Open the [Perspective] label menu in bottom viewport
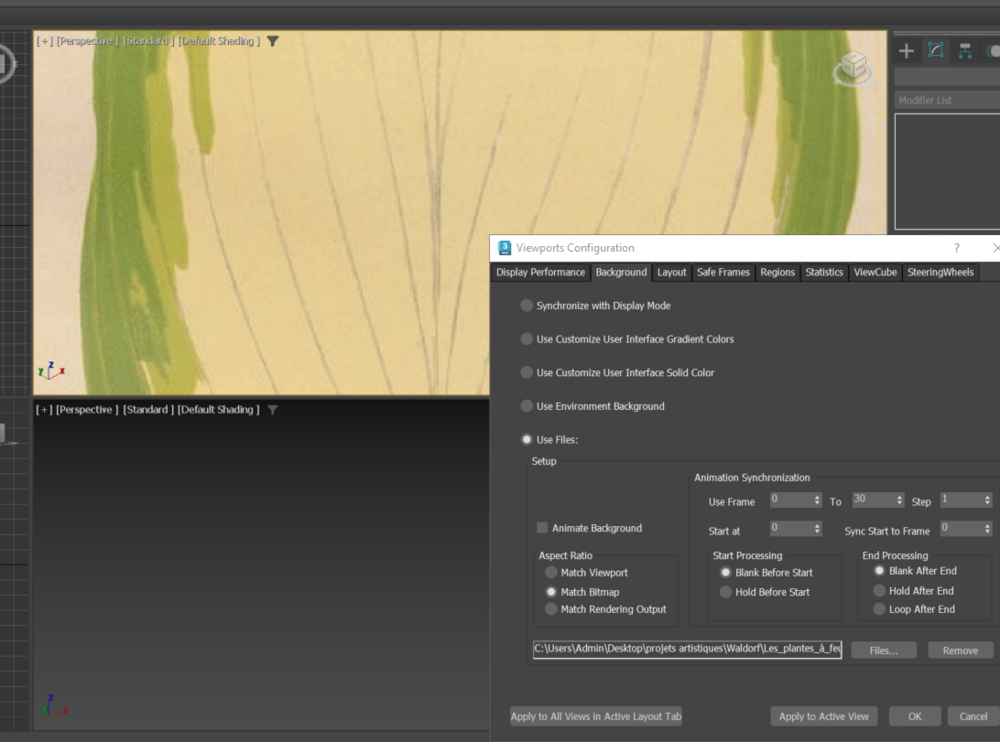1000x742 pixels. pyautogui.click(x=87, y=410)
